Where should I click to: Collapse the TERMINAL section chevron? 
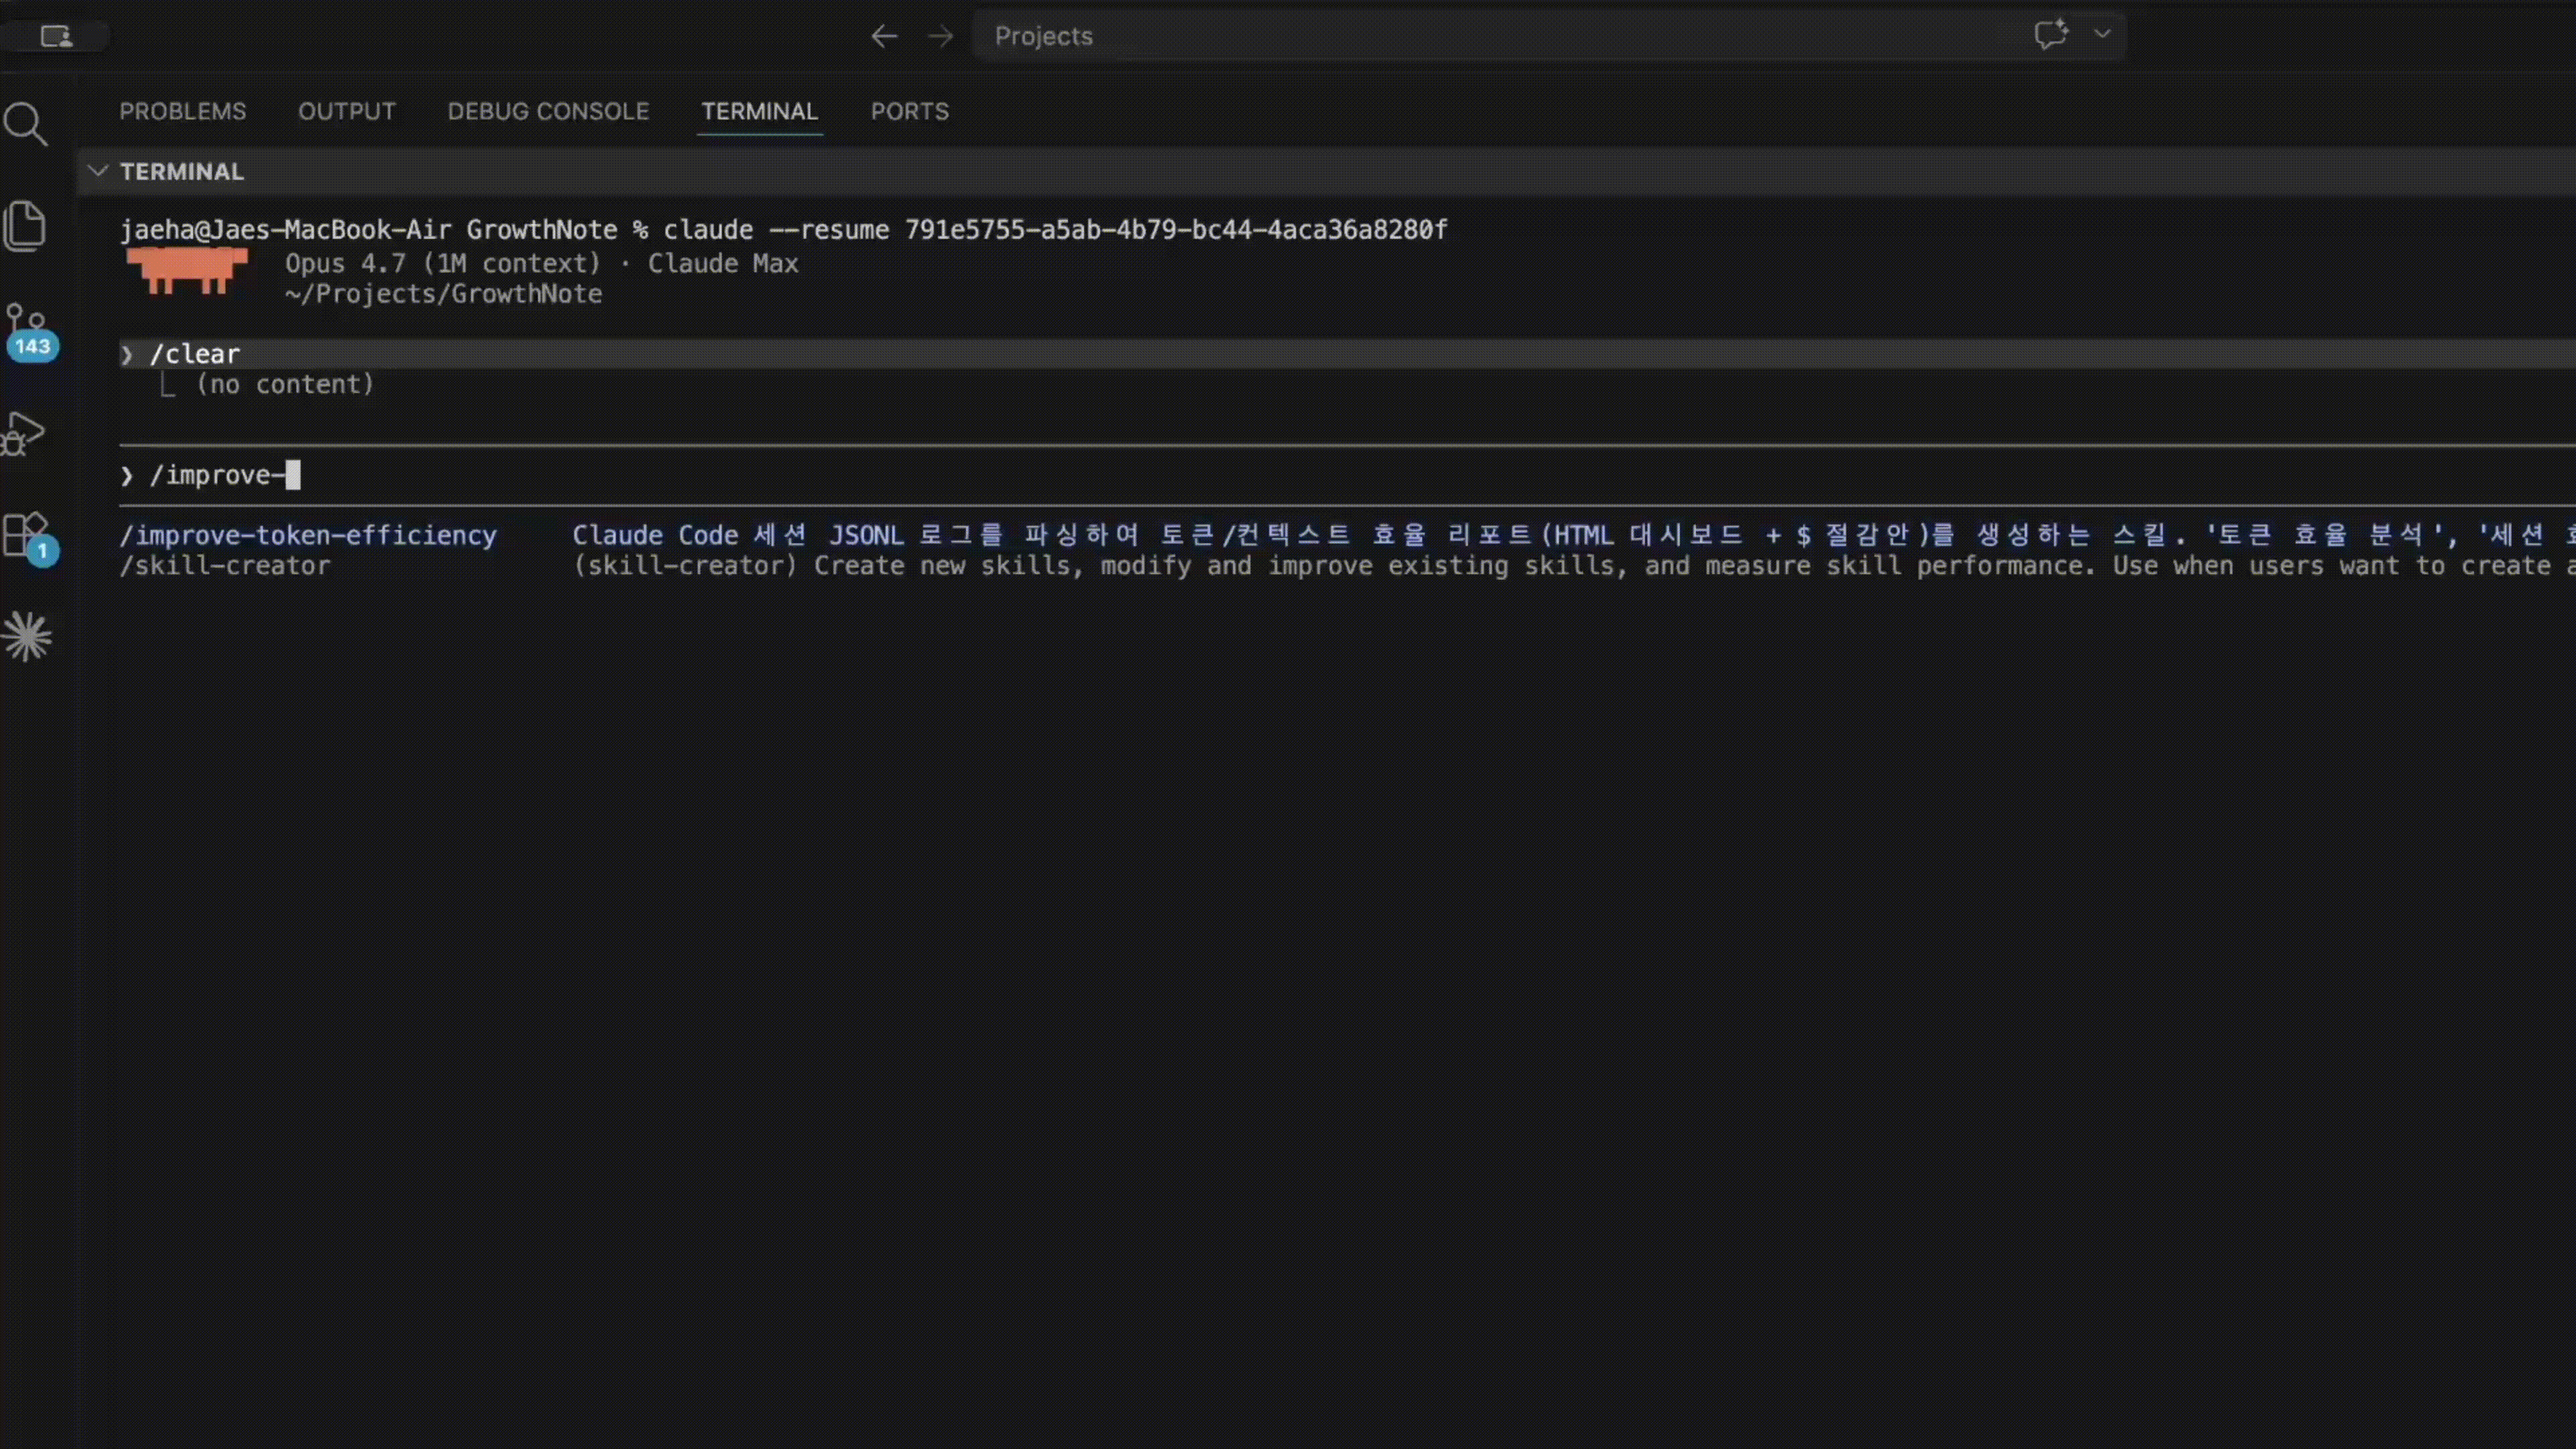point(98,171)
